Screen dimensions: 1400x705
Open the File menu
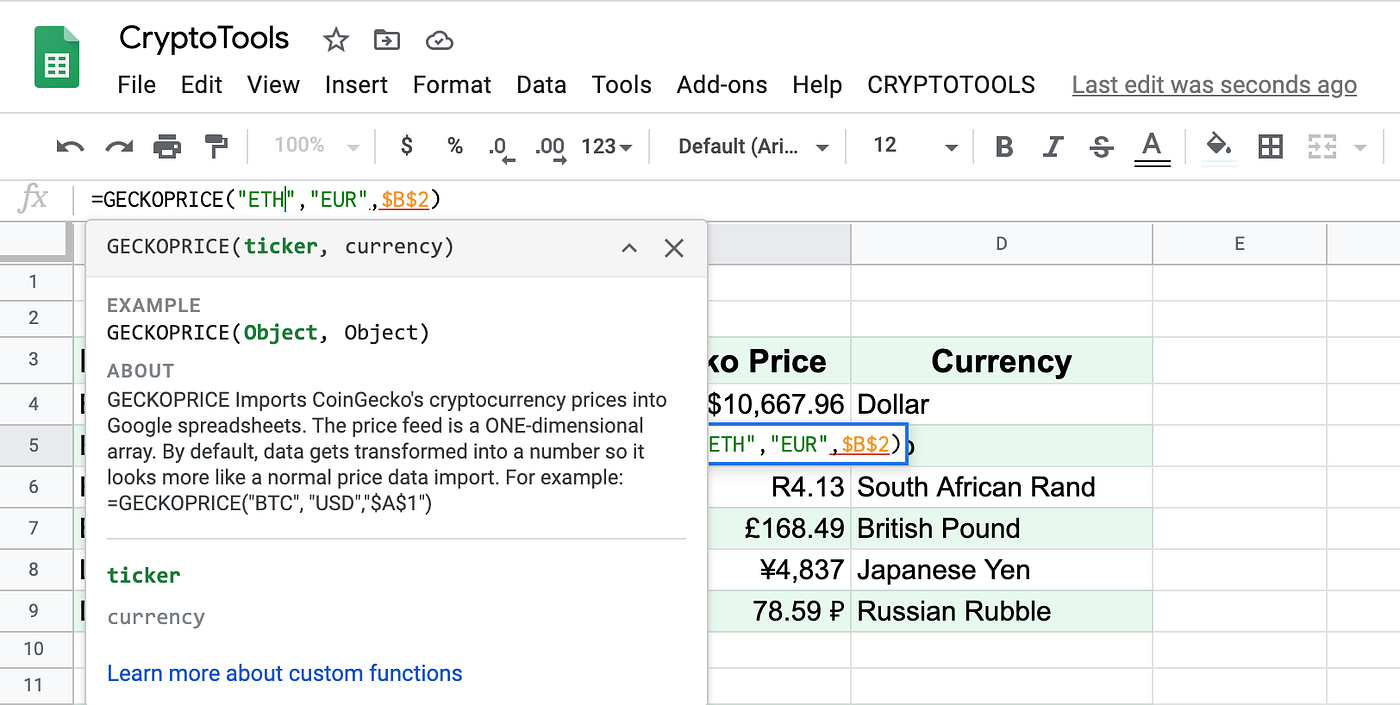coord(137,85)
